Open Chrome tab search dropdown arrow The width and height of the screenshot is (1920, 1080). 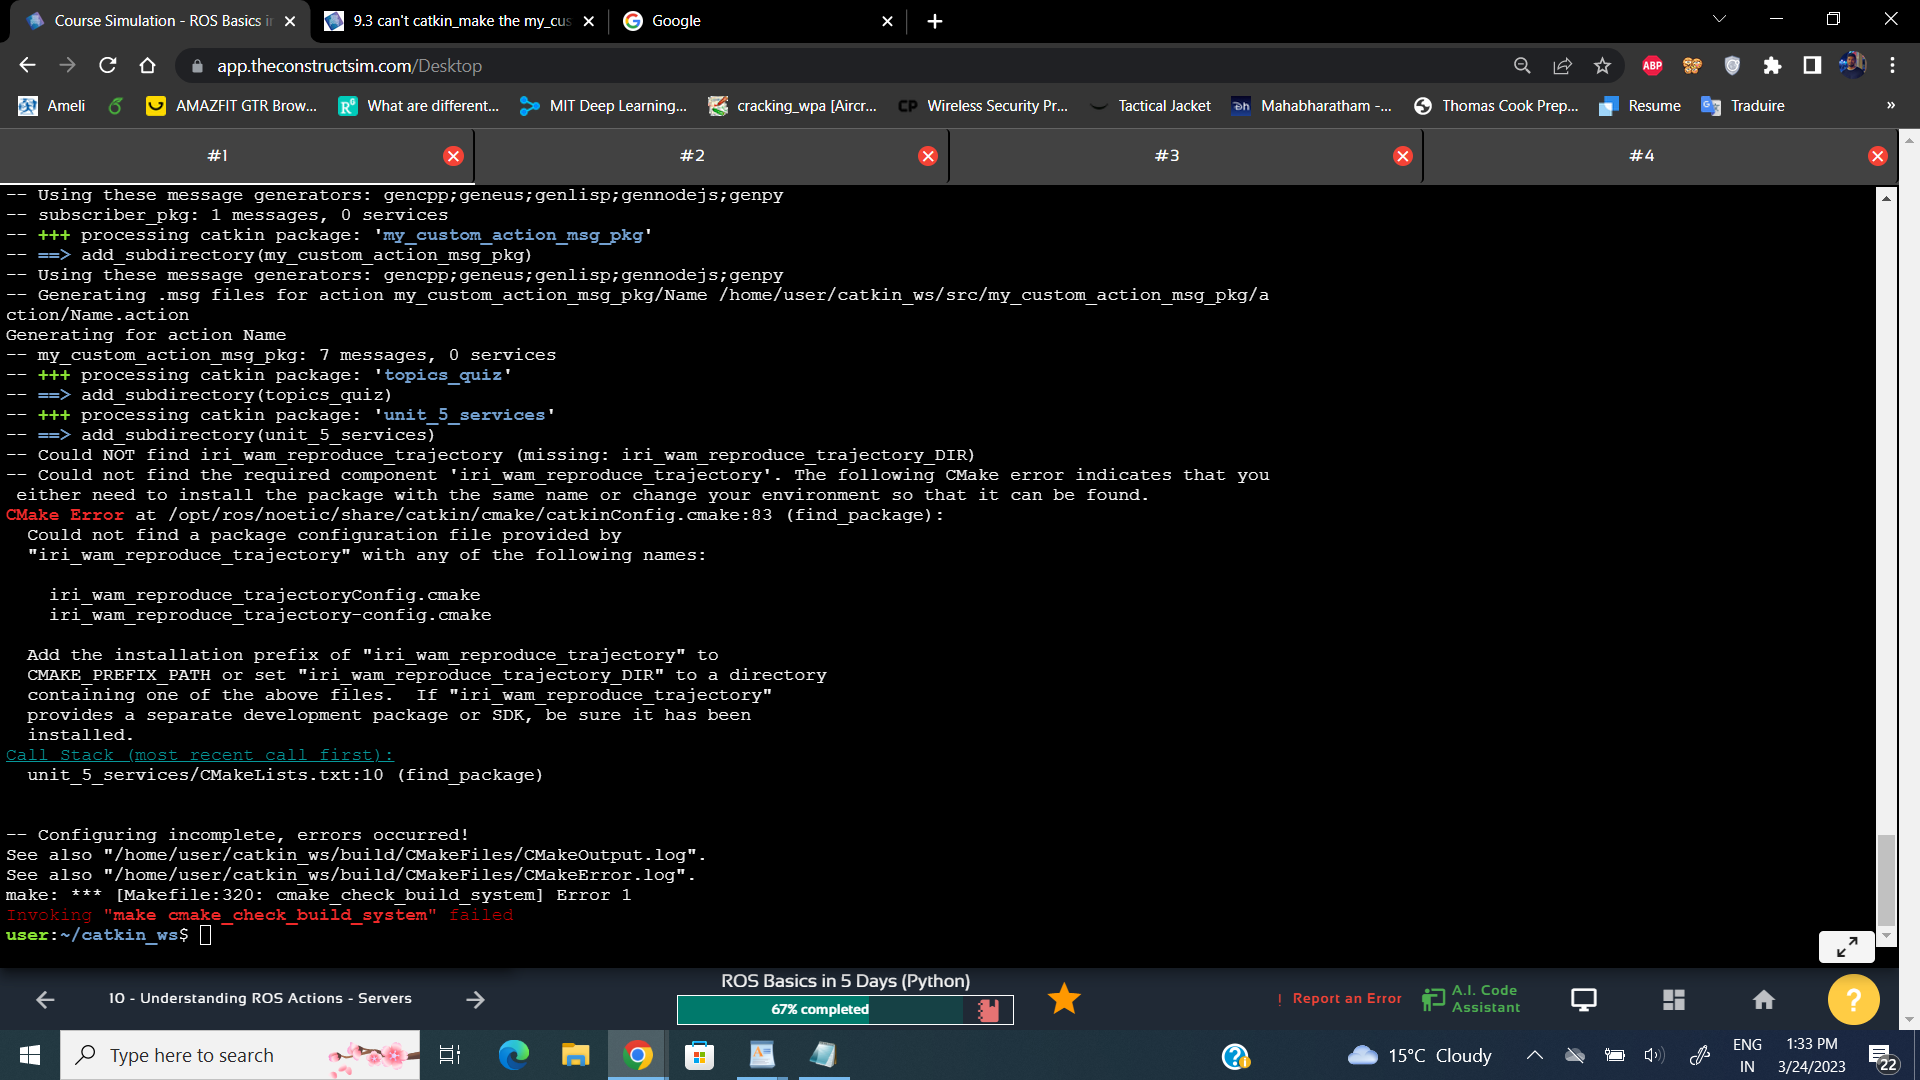pyautogui.click(x=1719, y=20)
